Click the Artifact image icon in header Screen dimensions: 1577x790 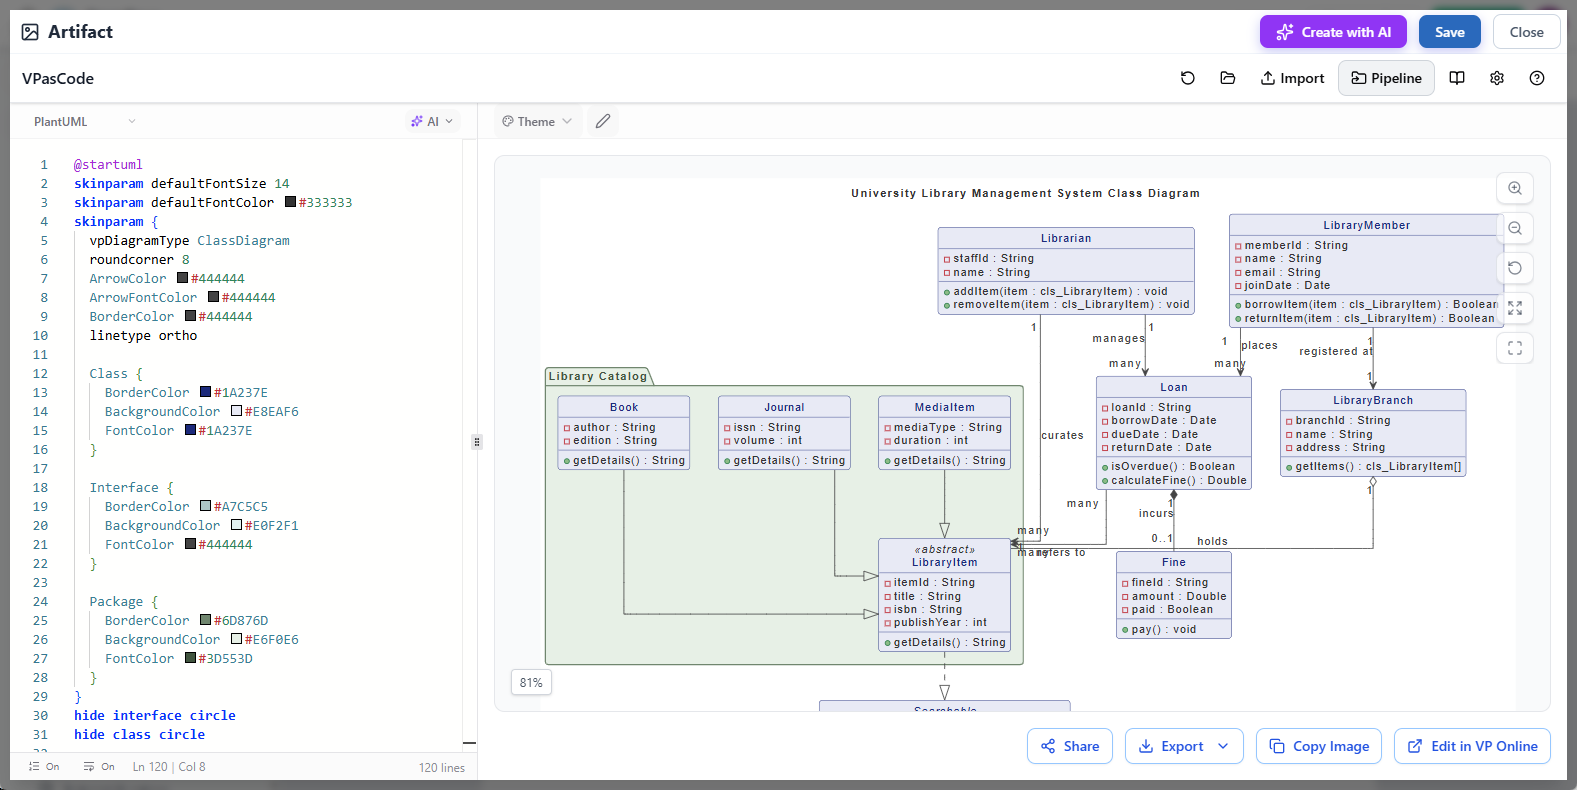pos(30,32)
